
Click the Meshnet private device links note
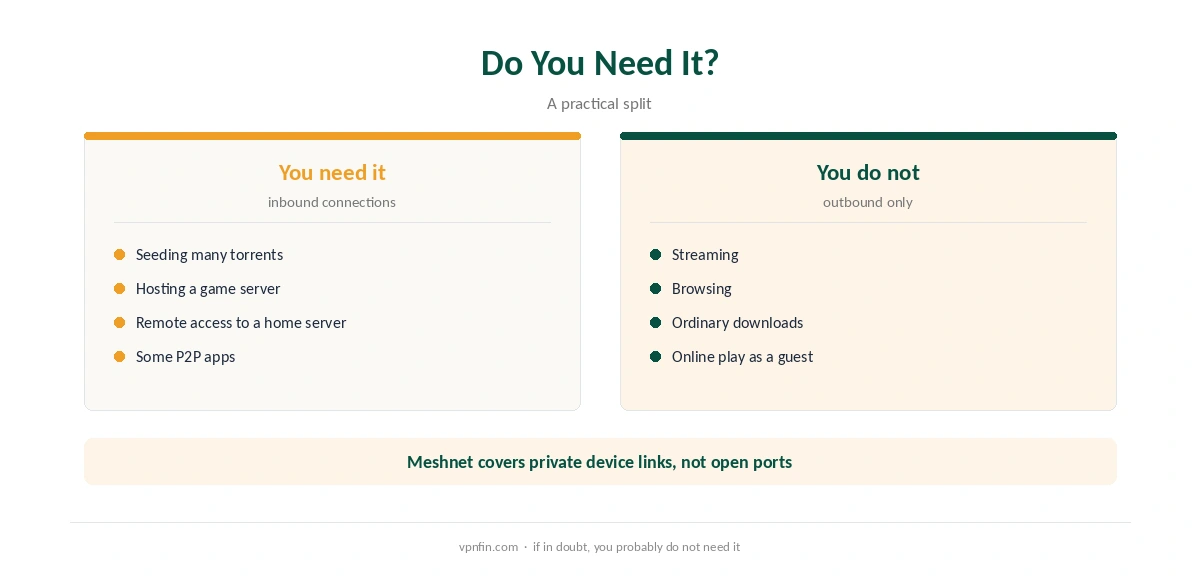[x=600, y=462]
